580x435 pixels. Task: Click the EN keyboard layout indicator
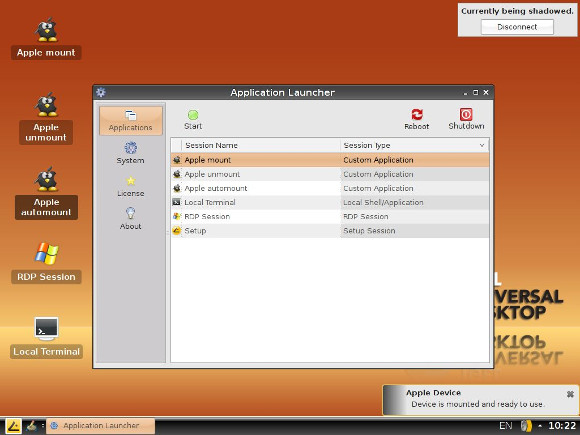(506, 426)
